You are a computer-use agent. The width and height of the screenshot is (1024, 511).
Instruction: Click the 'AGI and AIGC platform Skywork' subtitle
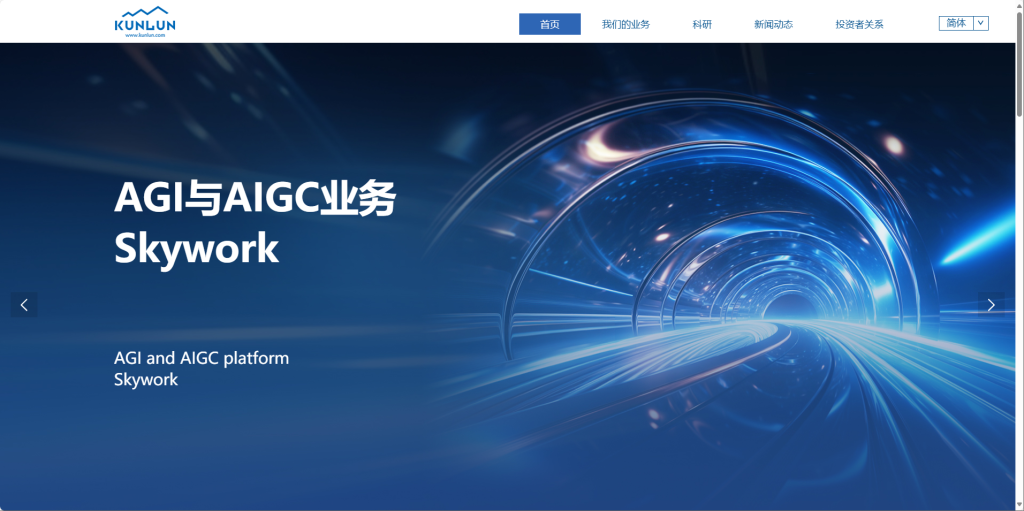click(201, 369)
